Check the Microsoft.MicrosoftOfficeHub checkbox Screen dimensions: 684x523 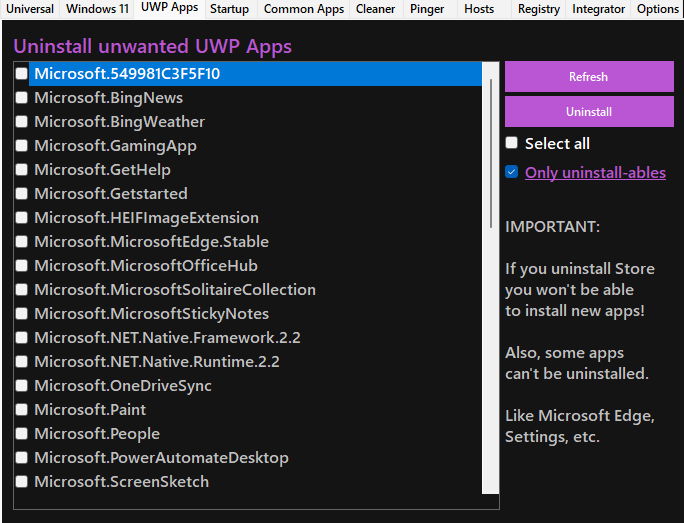pos(21,265)
